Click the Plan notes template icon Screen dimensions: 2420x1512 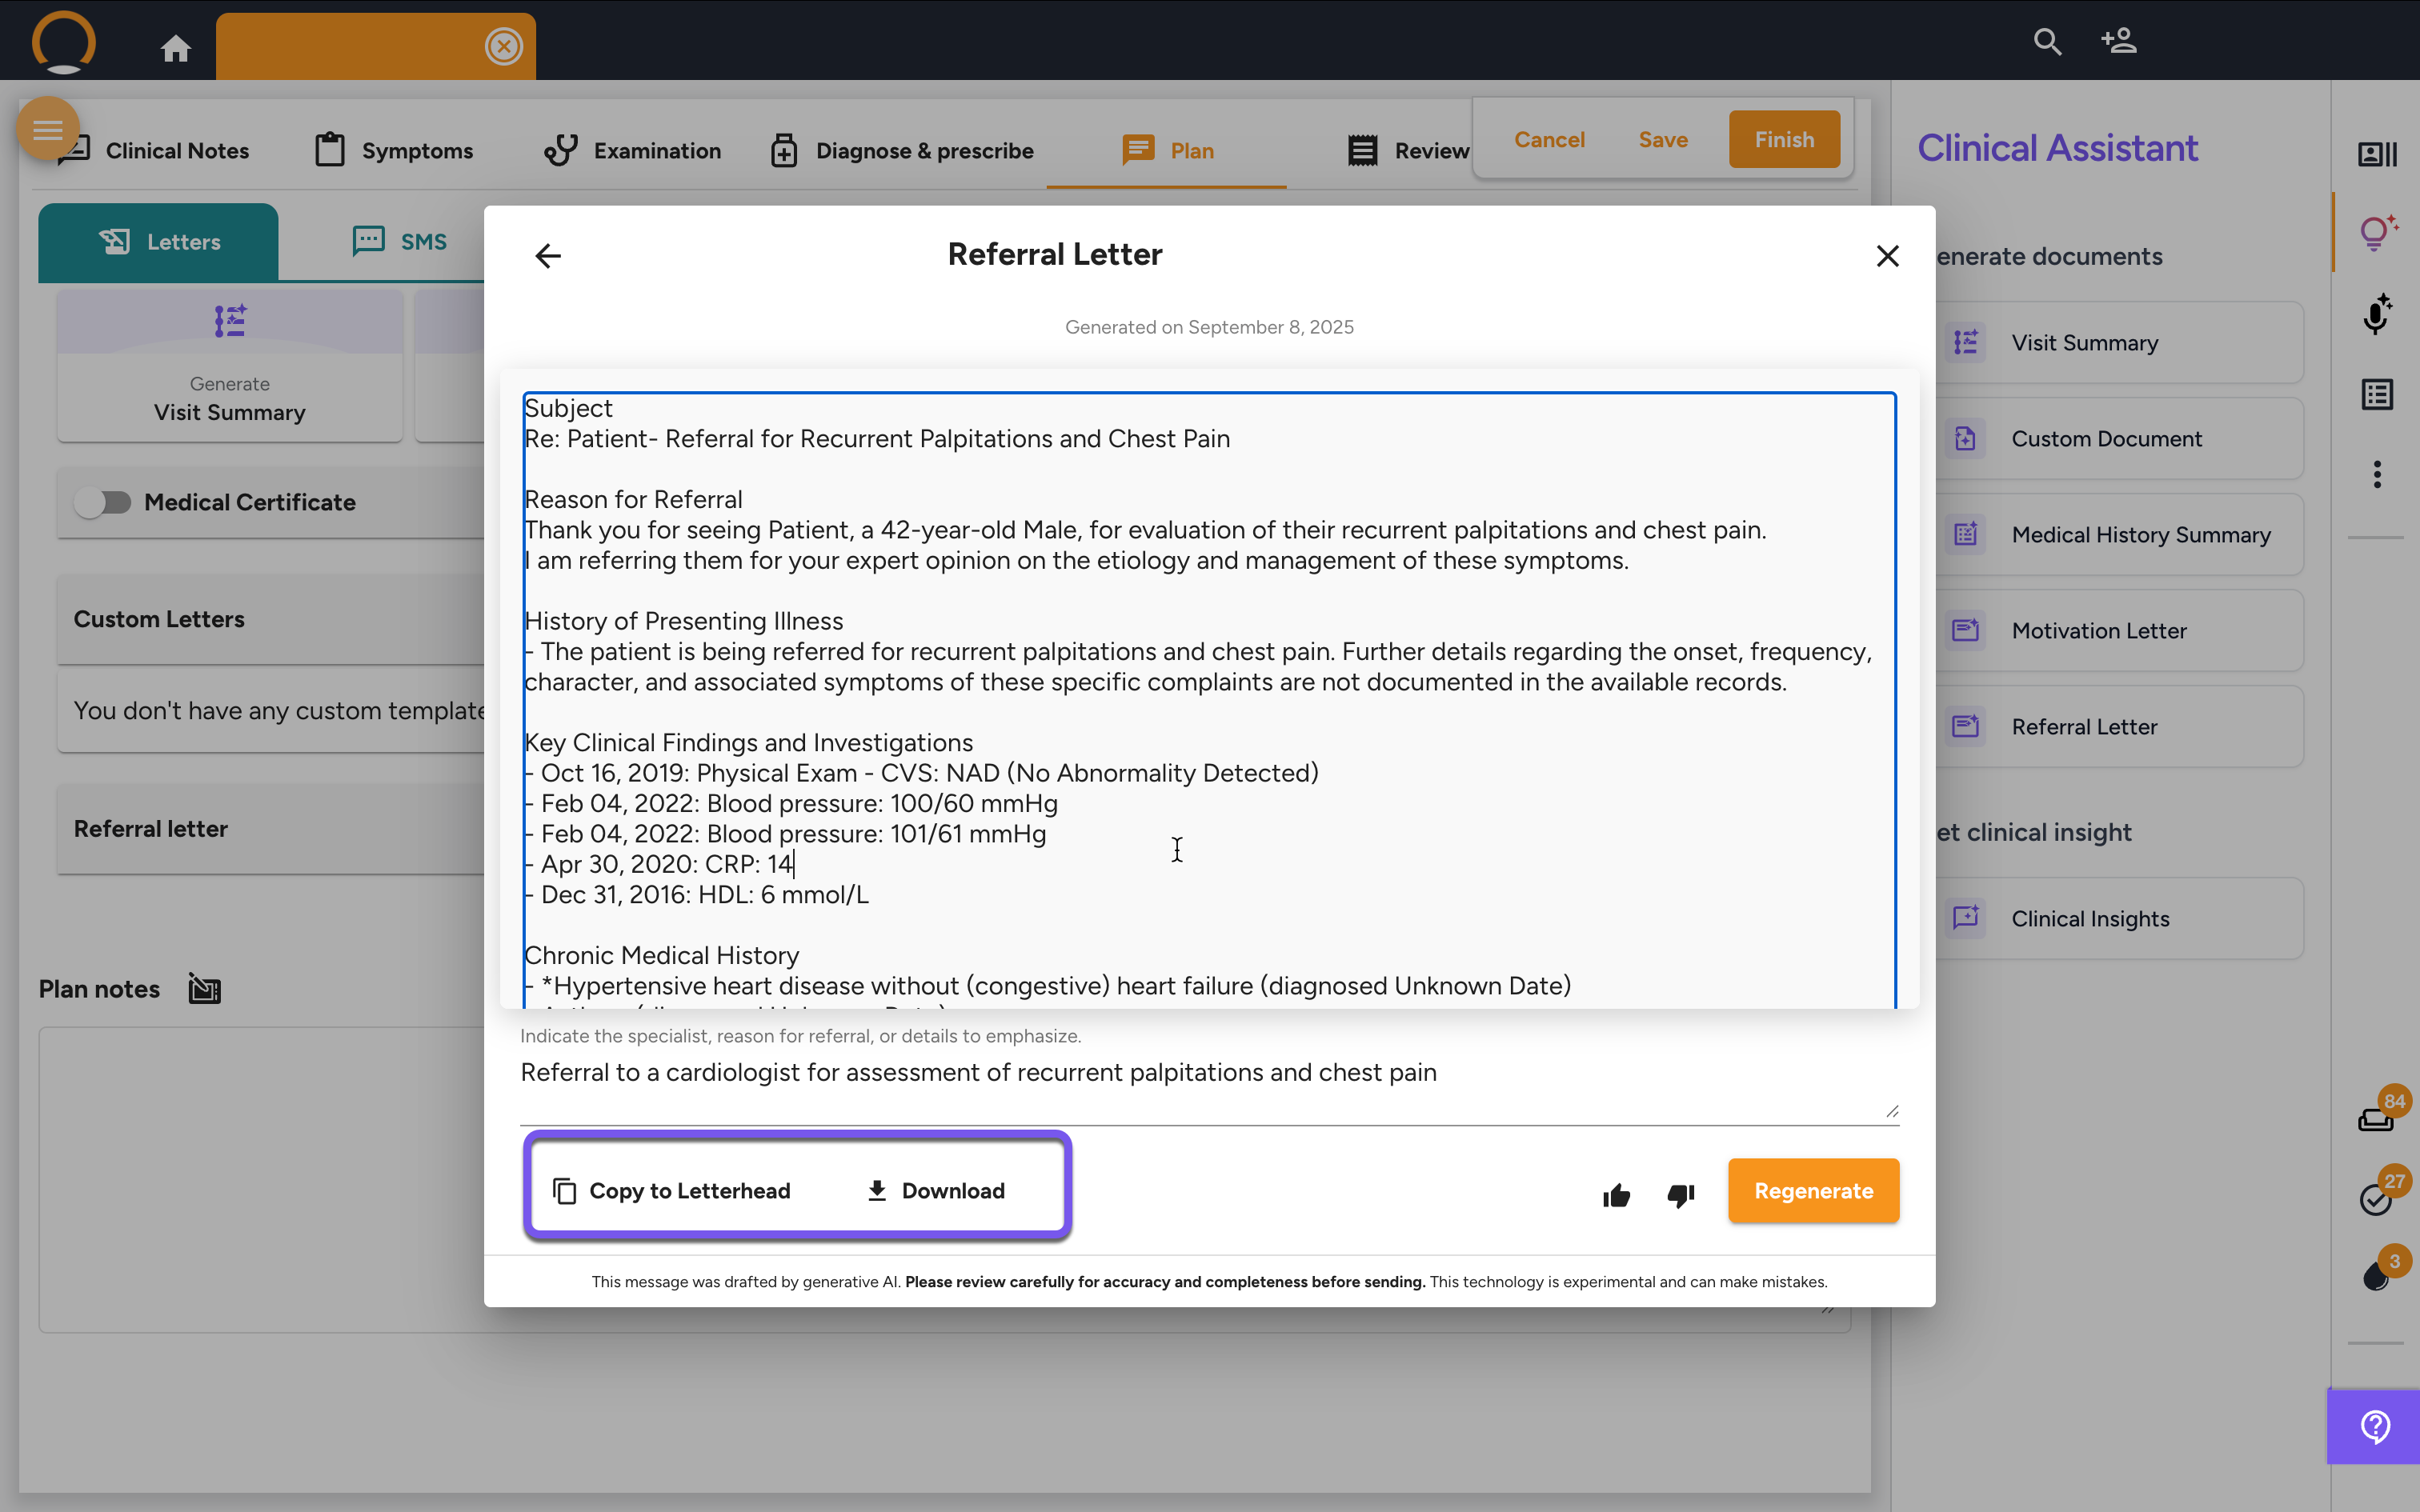pyautogui.click(x=205, y=989)
